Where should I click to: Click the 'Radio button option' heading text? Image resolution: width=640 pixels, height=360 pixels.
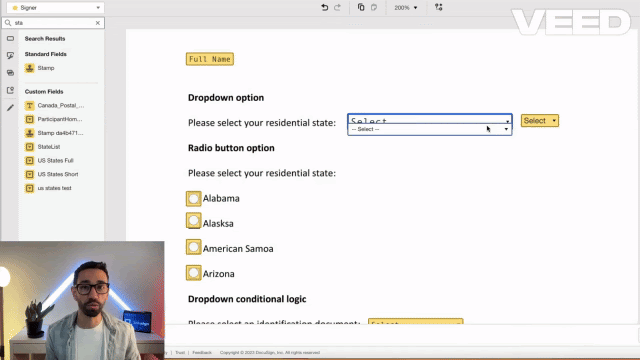point(231,148)
